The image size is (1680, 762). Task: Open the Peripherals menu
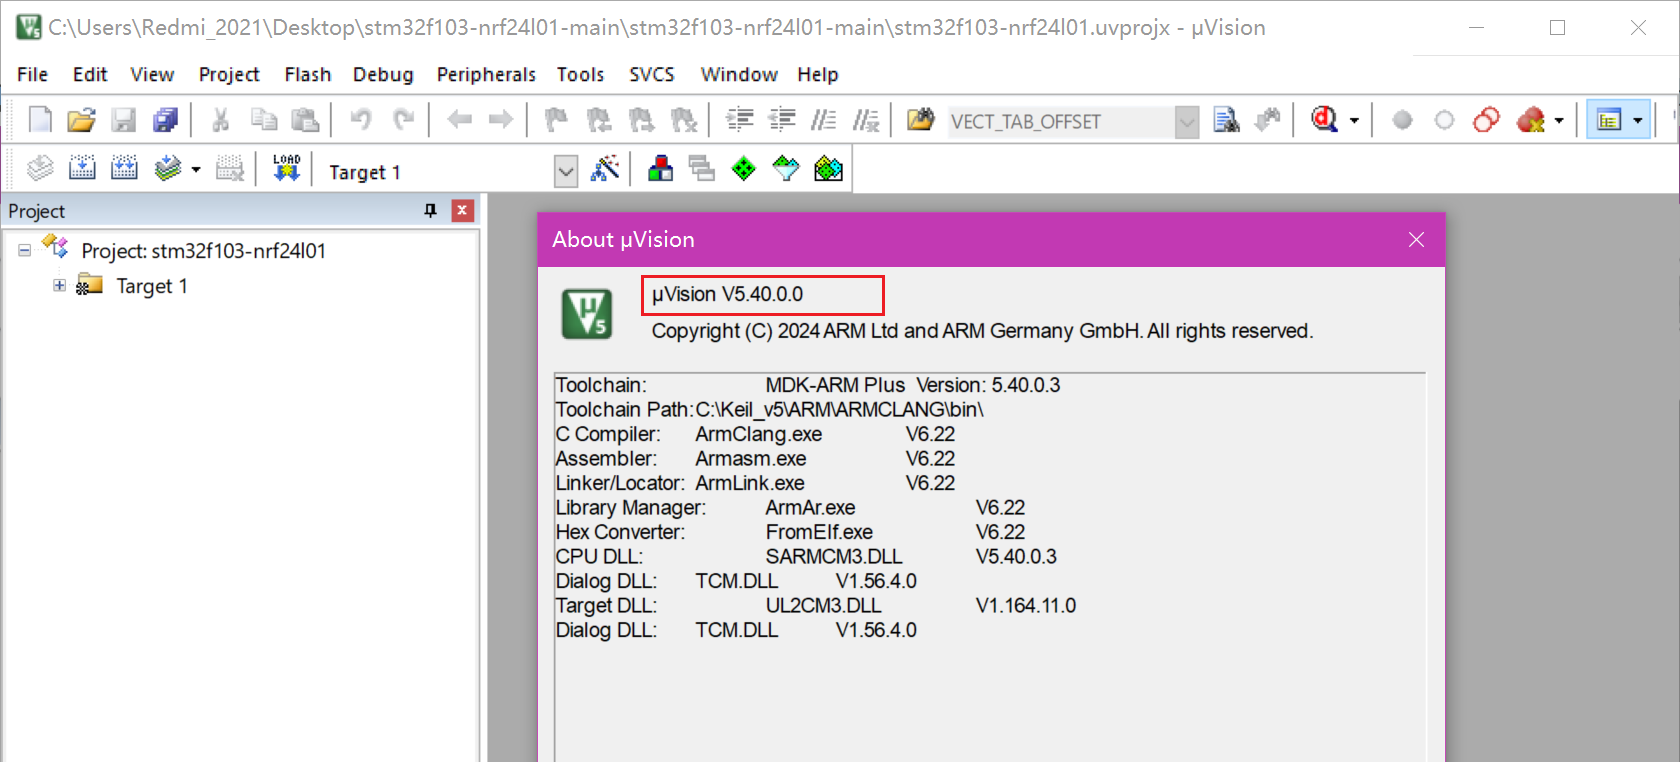point(486,74)
